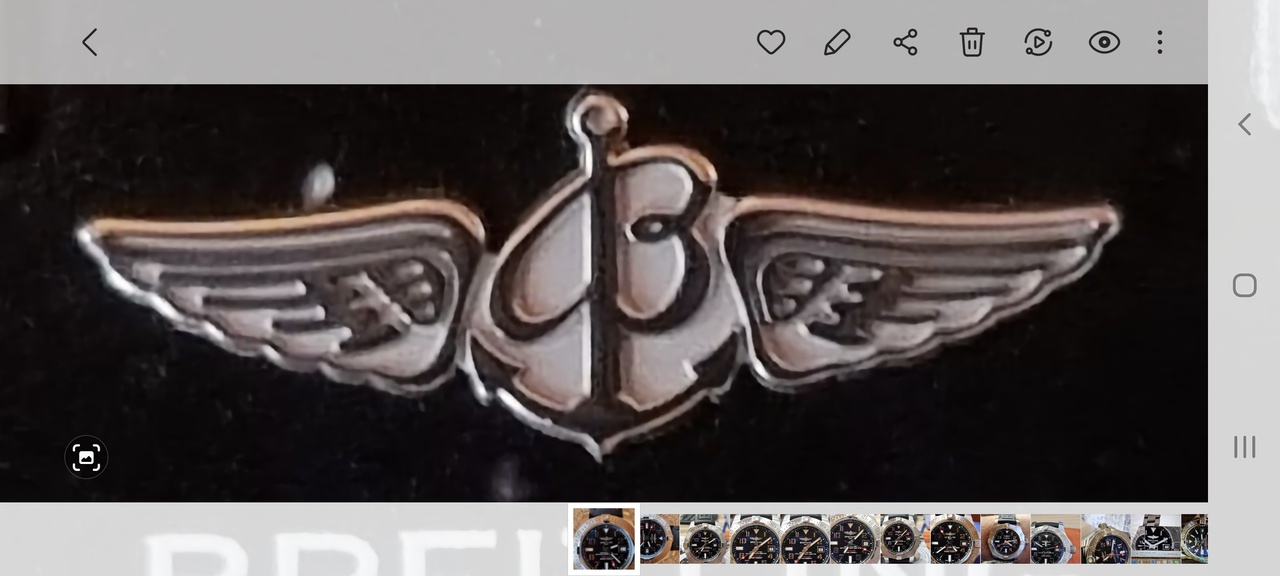The image size is (1280, 576).
Task: Tap the remaster play icon in toolbar
Action: [x=1038, y=42]
